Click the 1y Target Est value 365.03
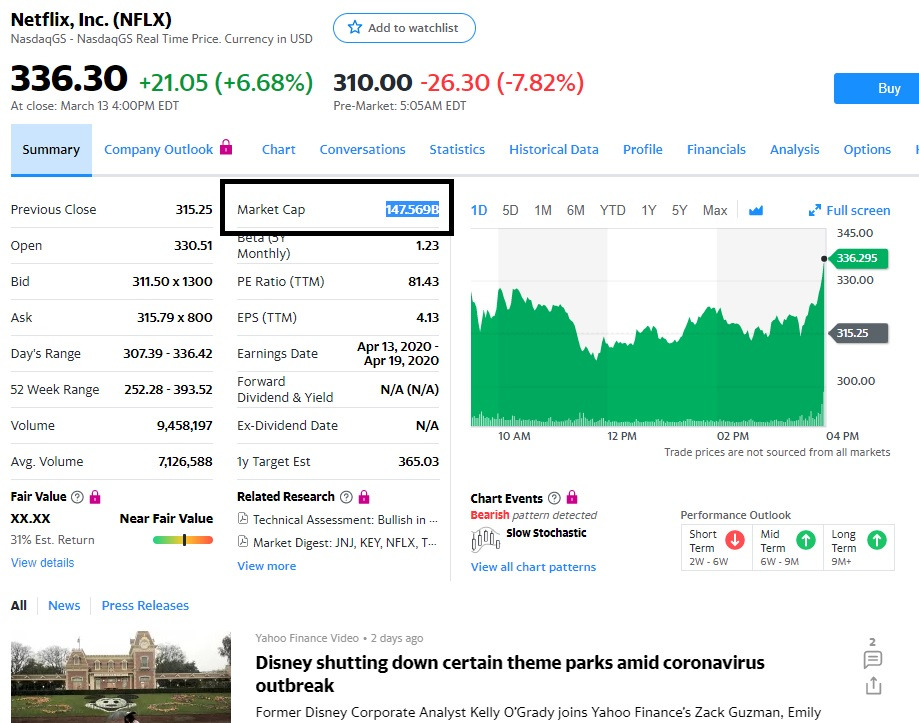 click(418, 461)
